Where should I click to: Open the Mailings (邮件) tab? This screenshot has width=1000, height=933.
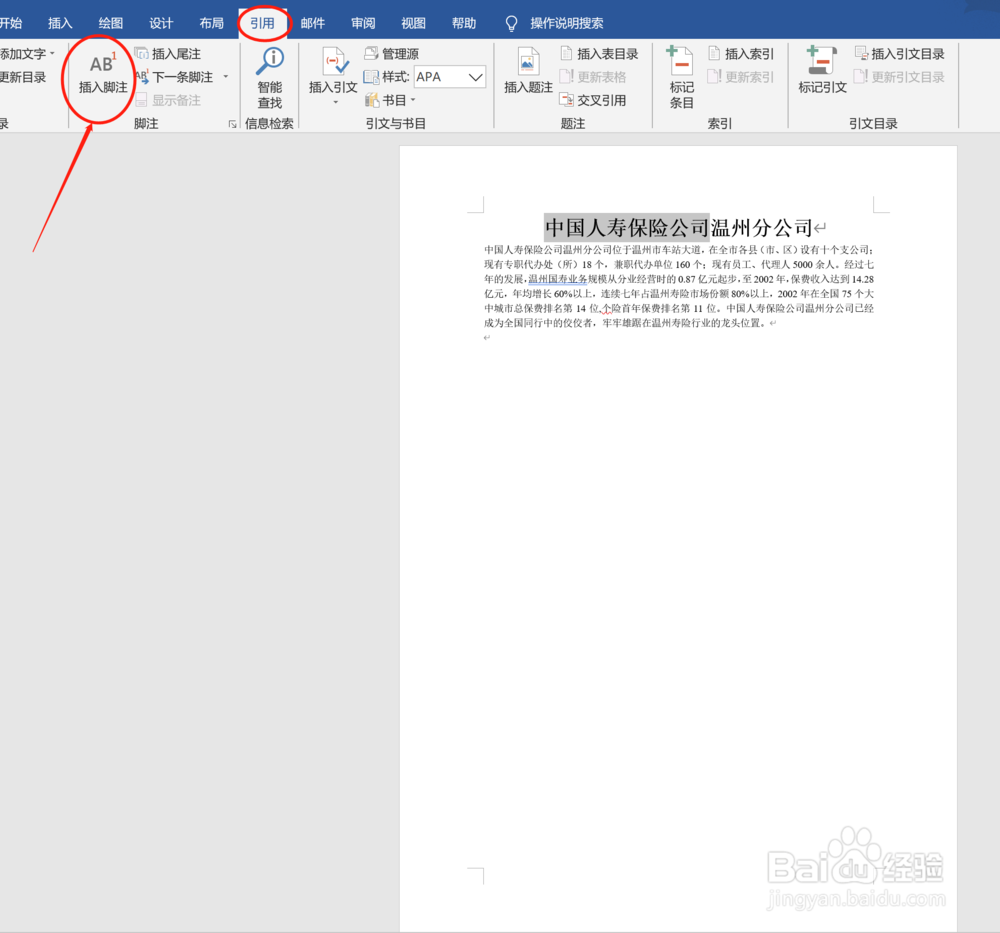click(x=312, y=23)
